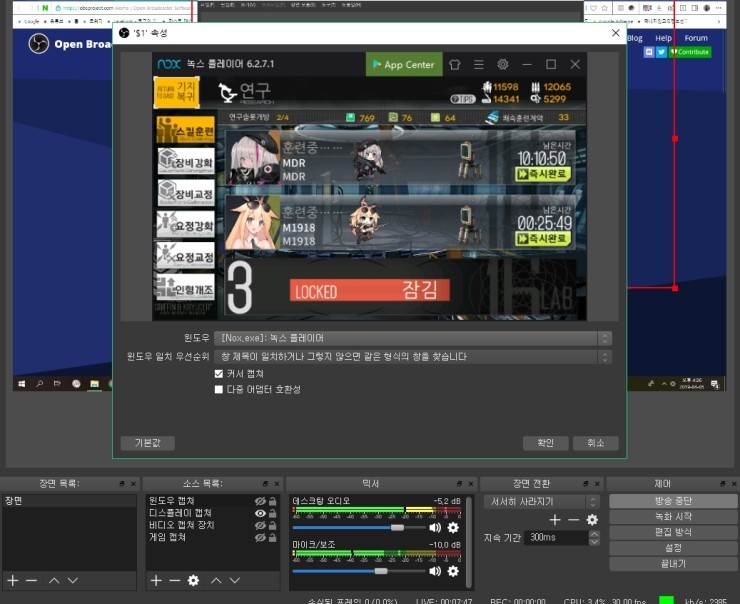
Task: Open transition properties gear icon
Action: [592, 520]
